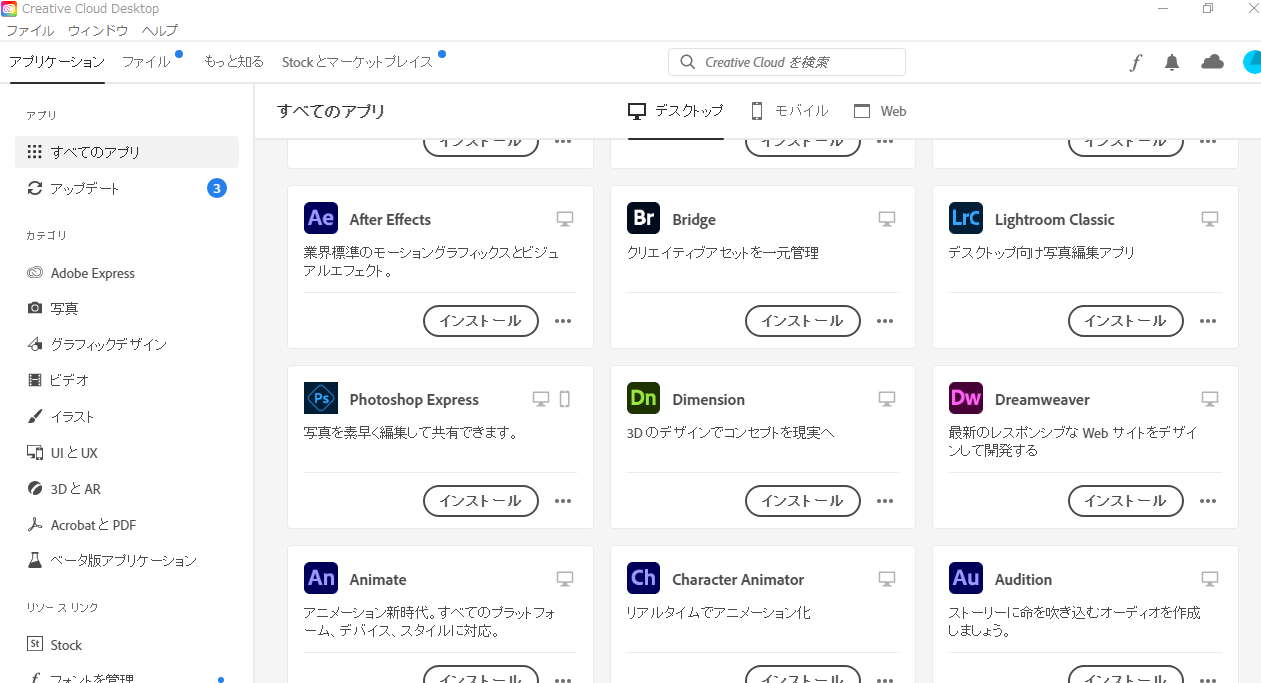Screen dimensions: 1261x683
Task: Open the cloud sync status icon
Action: (x=1212, y=62)
